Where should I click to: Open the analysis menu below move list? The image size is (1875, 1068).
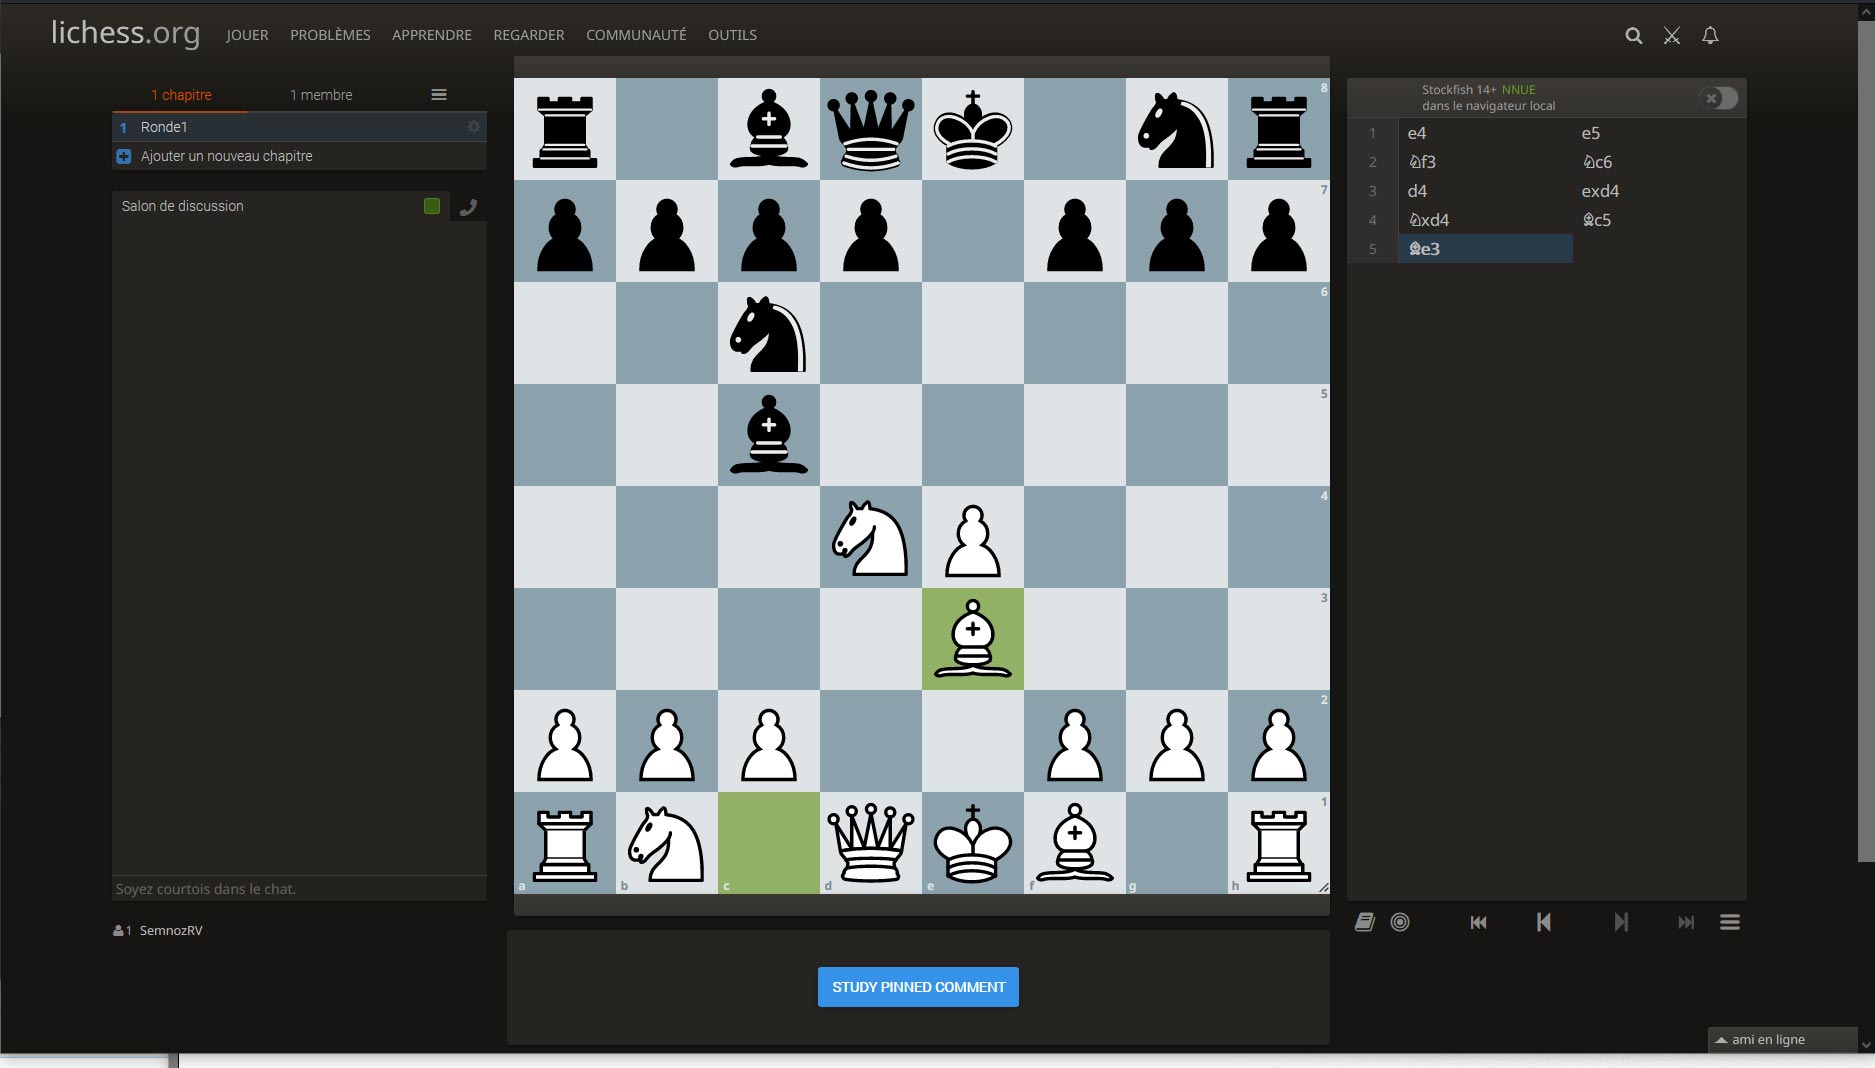[1729, 922]
